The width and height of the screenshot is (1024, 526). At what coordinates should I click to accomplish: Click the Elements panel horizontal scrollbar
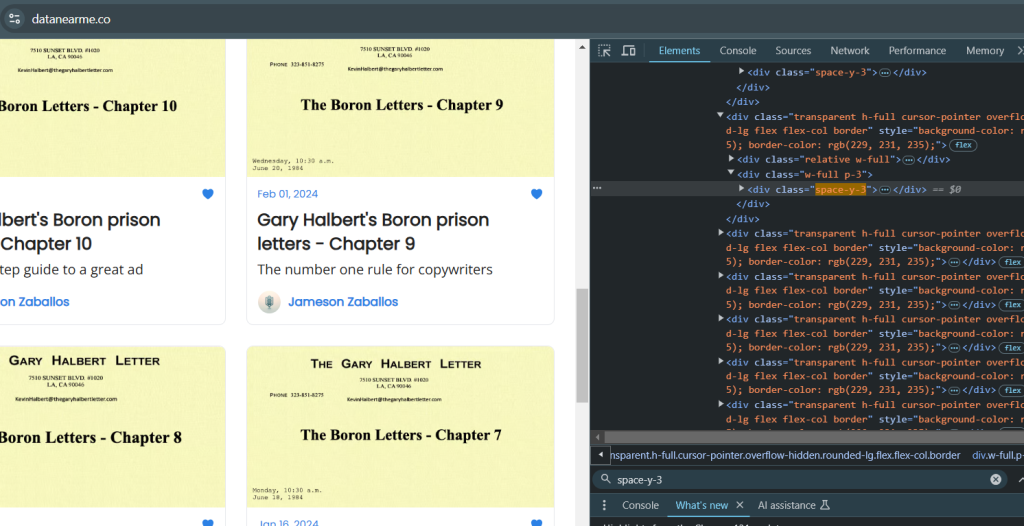[800, 437]
